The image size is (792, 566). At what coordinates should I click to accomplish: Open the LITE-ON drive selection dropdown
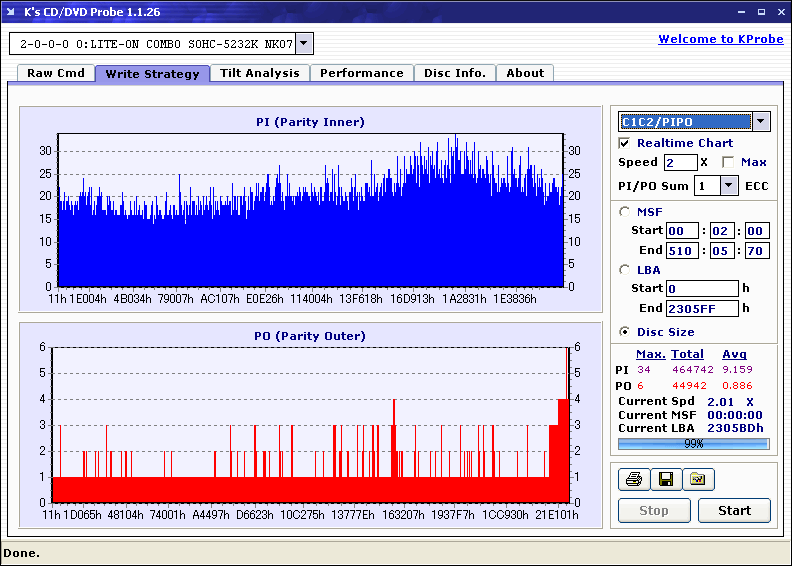click(304, 44)
